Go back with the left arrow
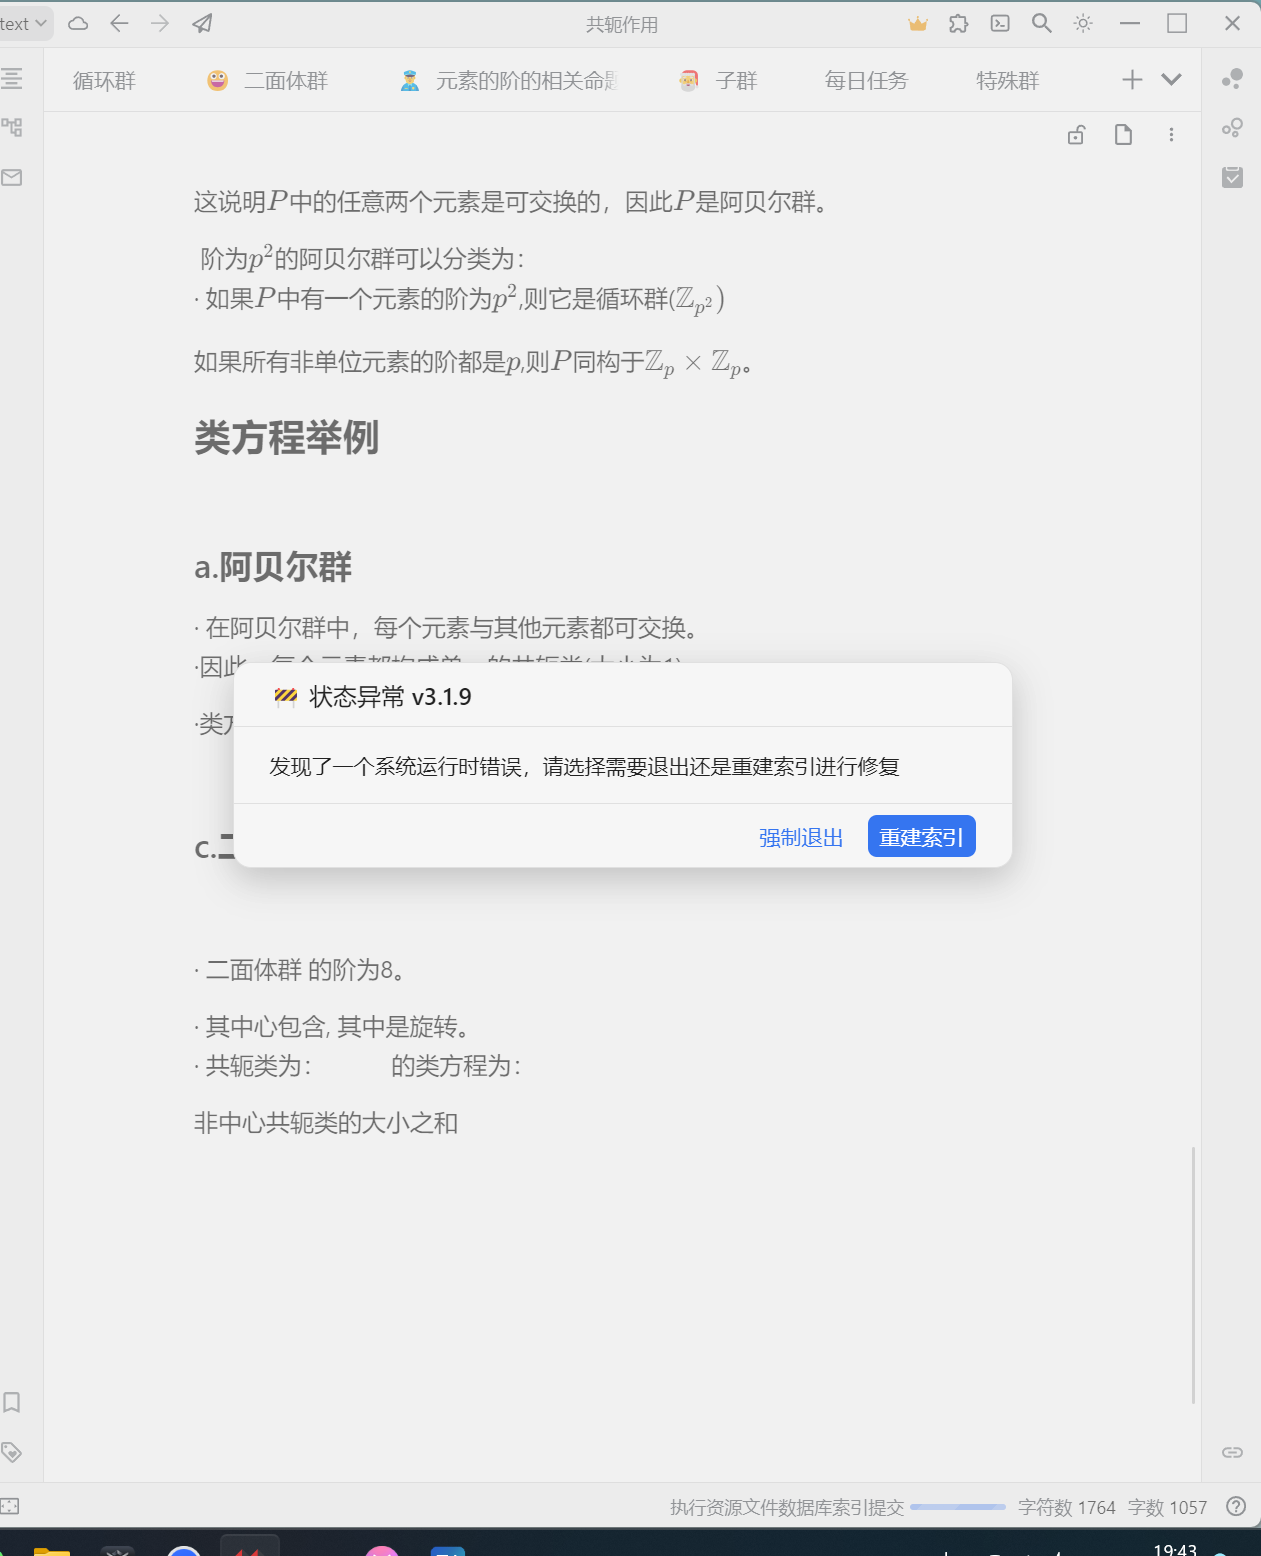Image resolution: width=1261 pixels, height=1556 pixels. [119, 23]
